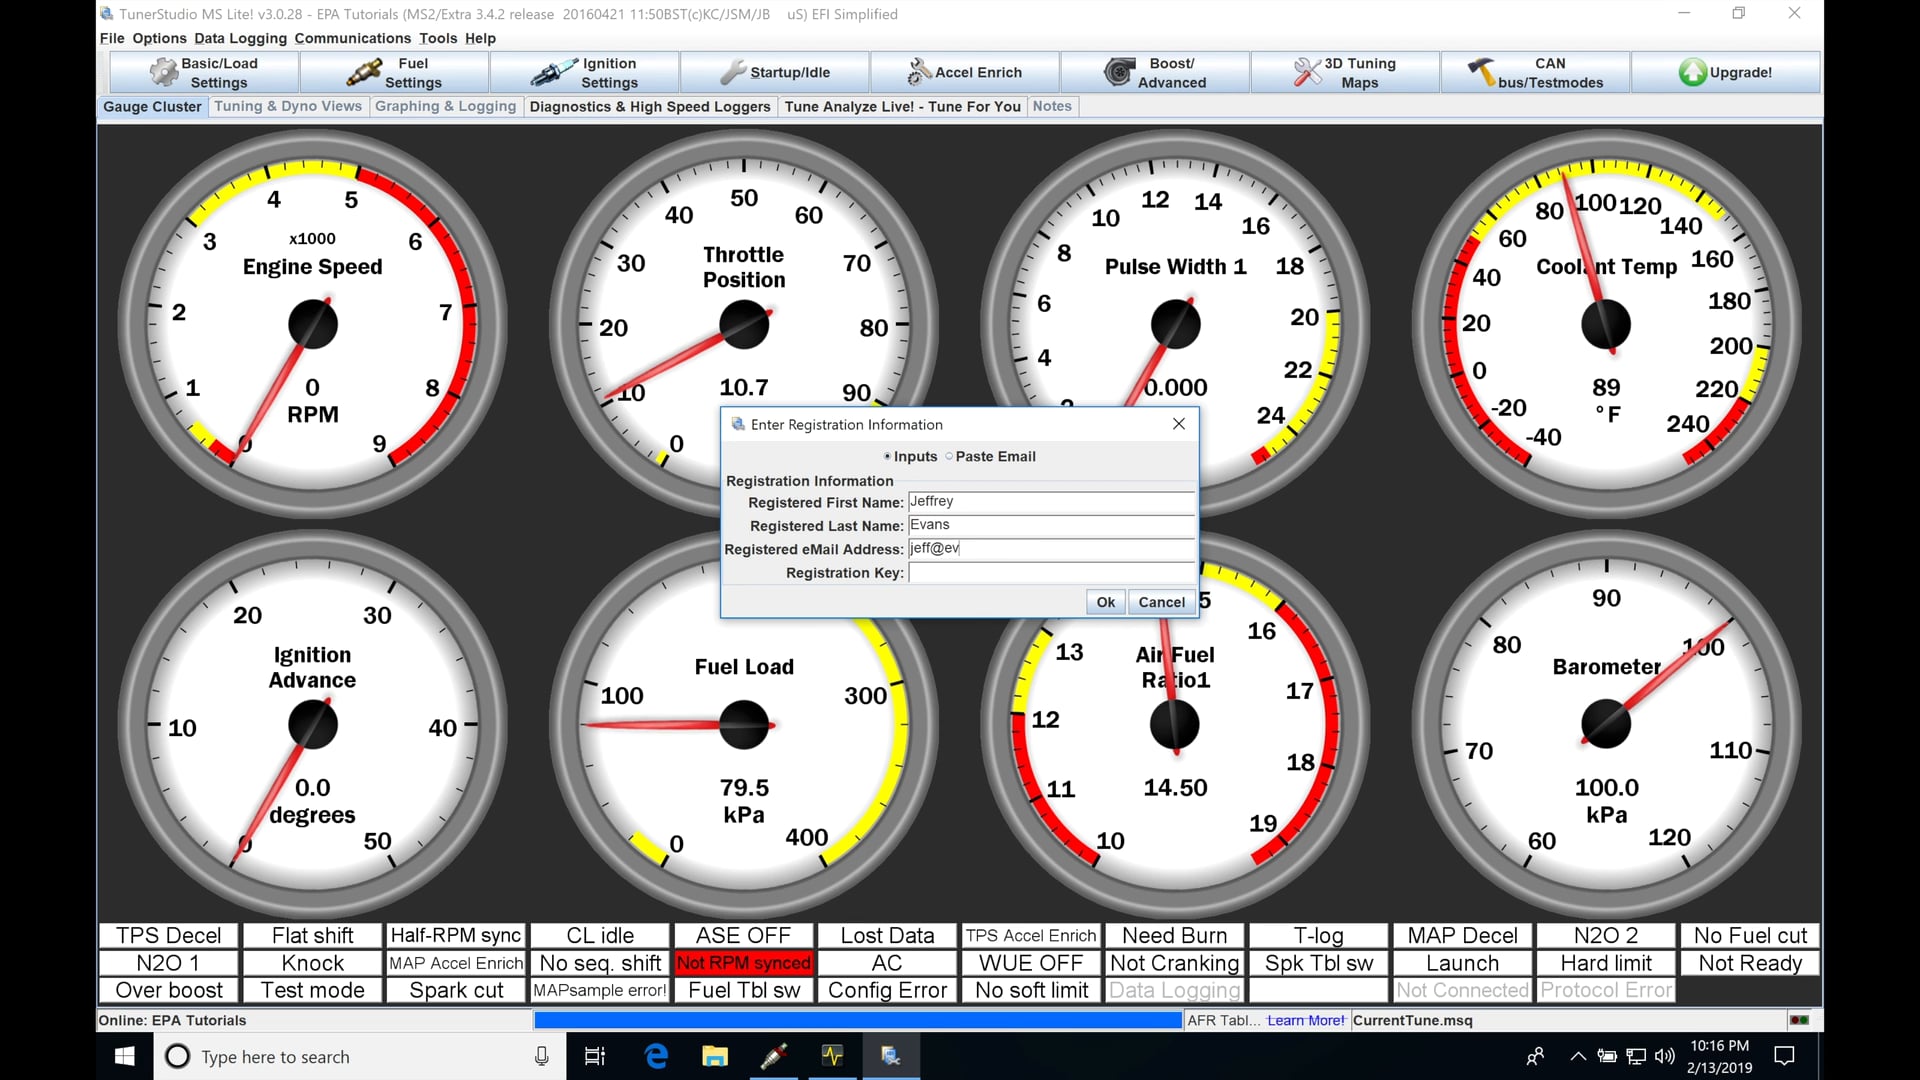Screen dimensions: 1920x1080
Task: Click the blue status progress bar
Action: click(858, 1020)
